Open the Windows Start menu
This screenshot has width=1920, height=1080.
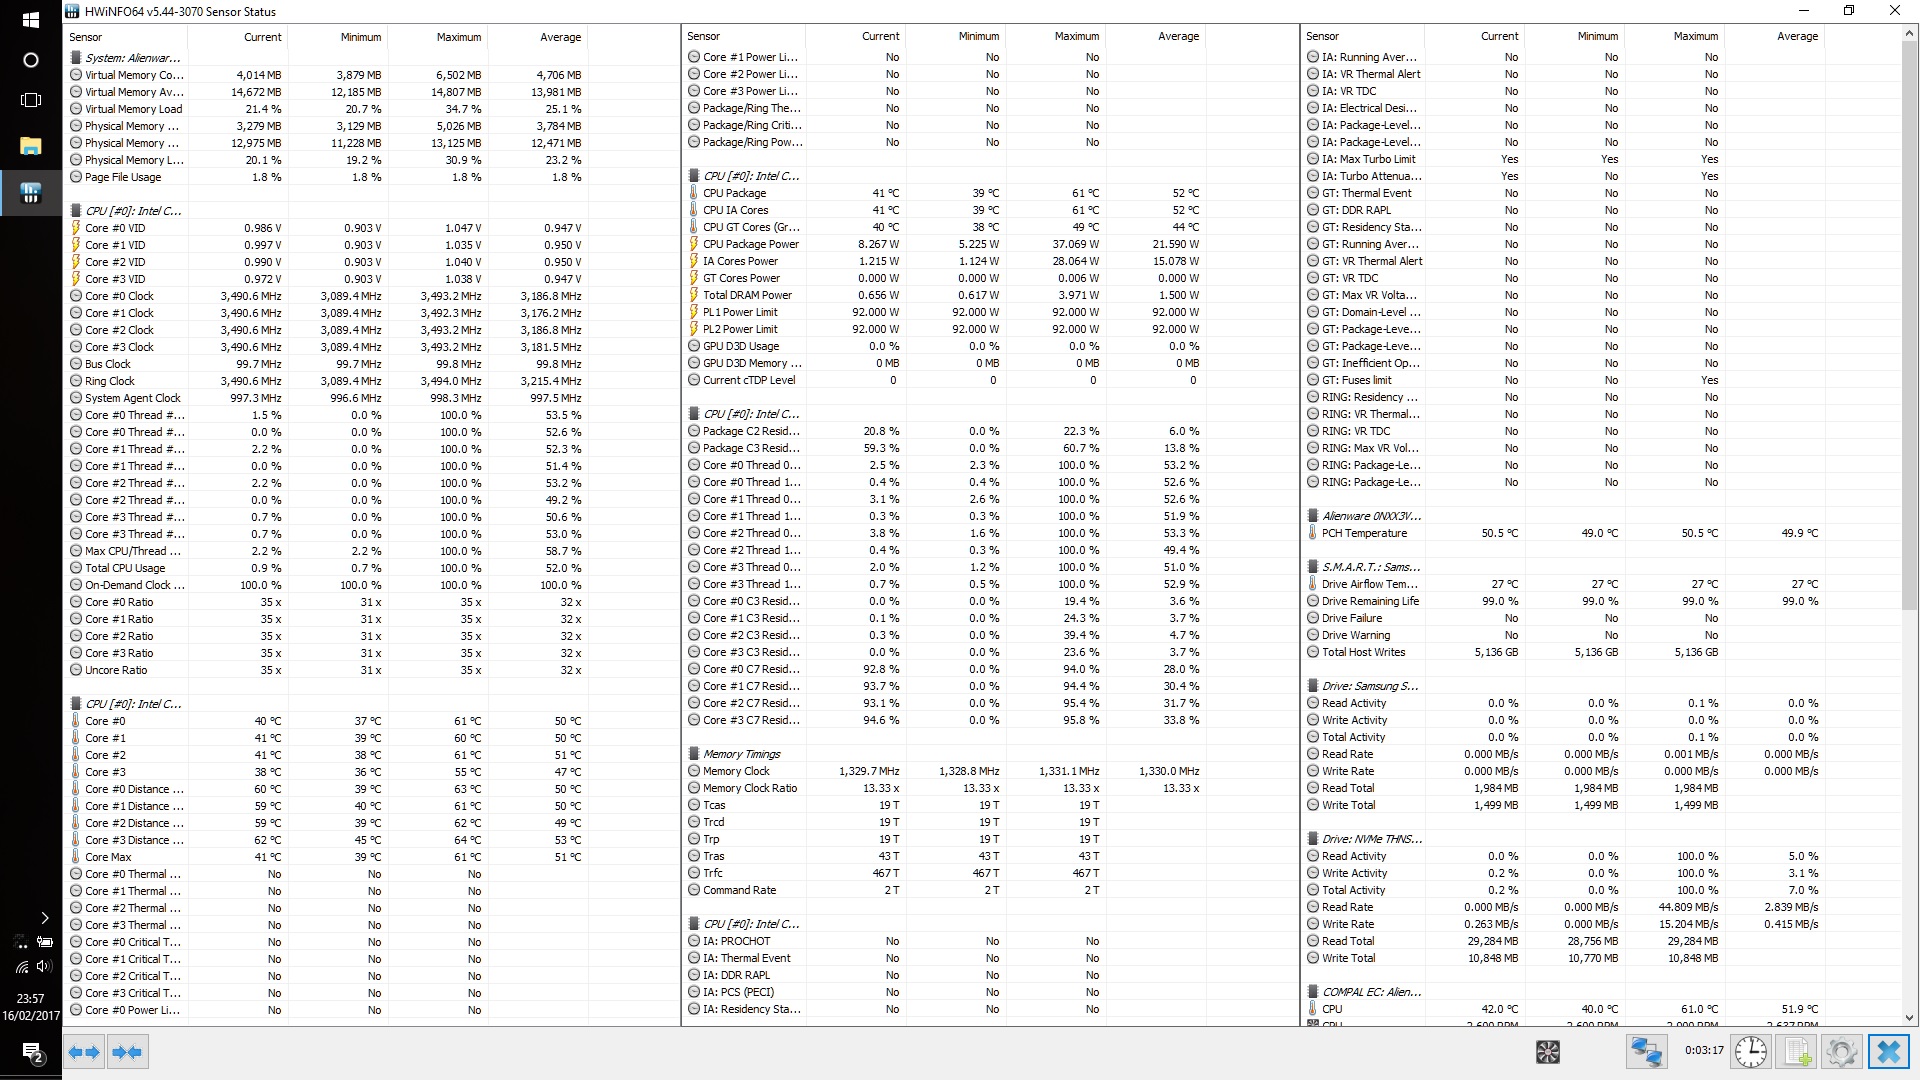point(30,19)
